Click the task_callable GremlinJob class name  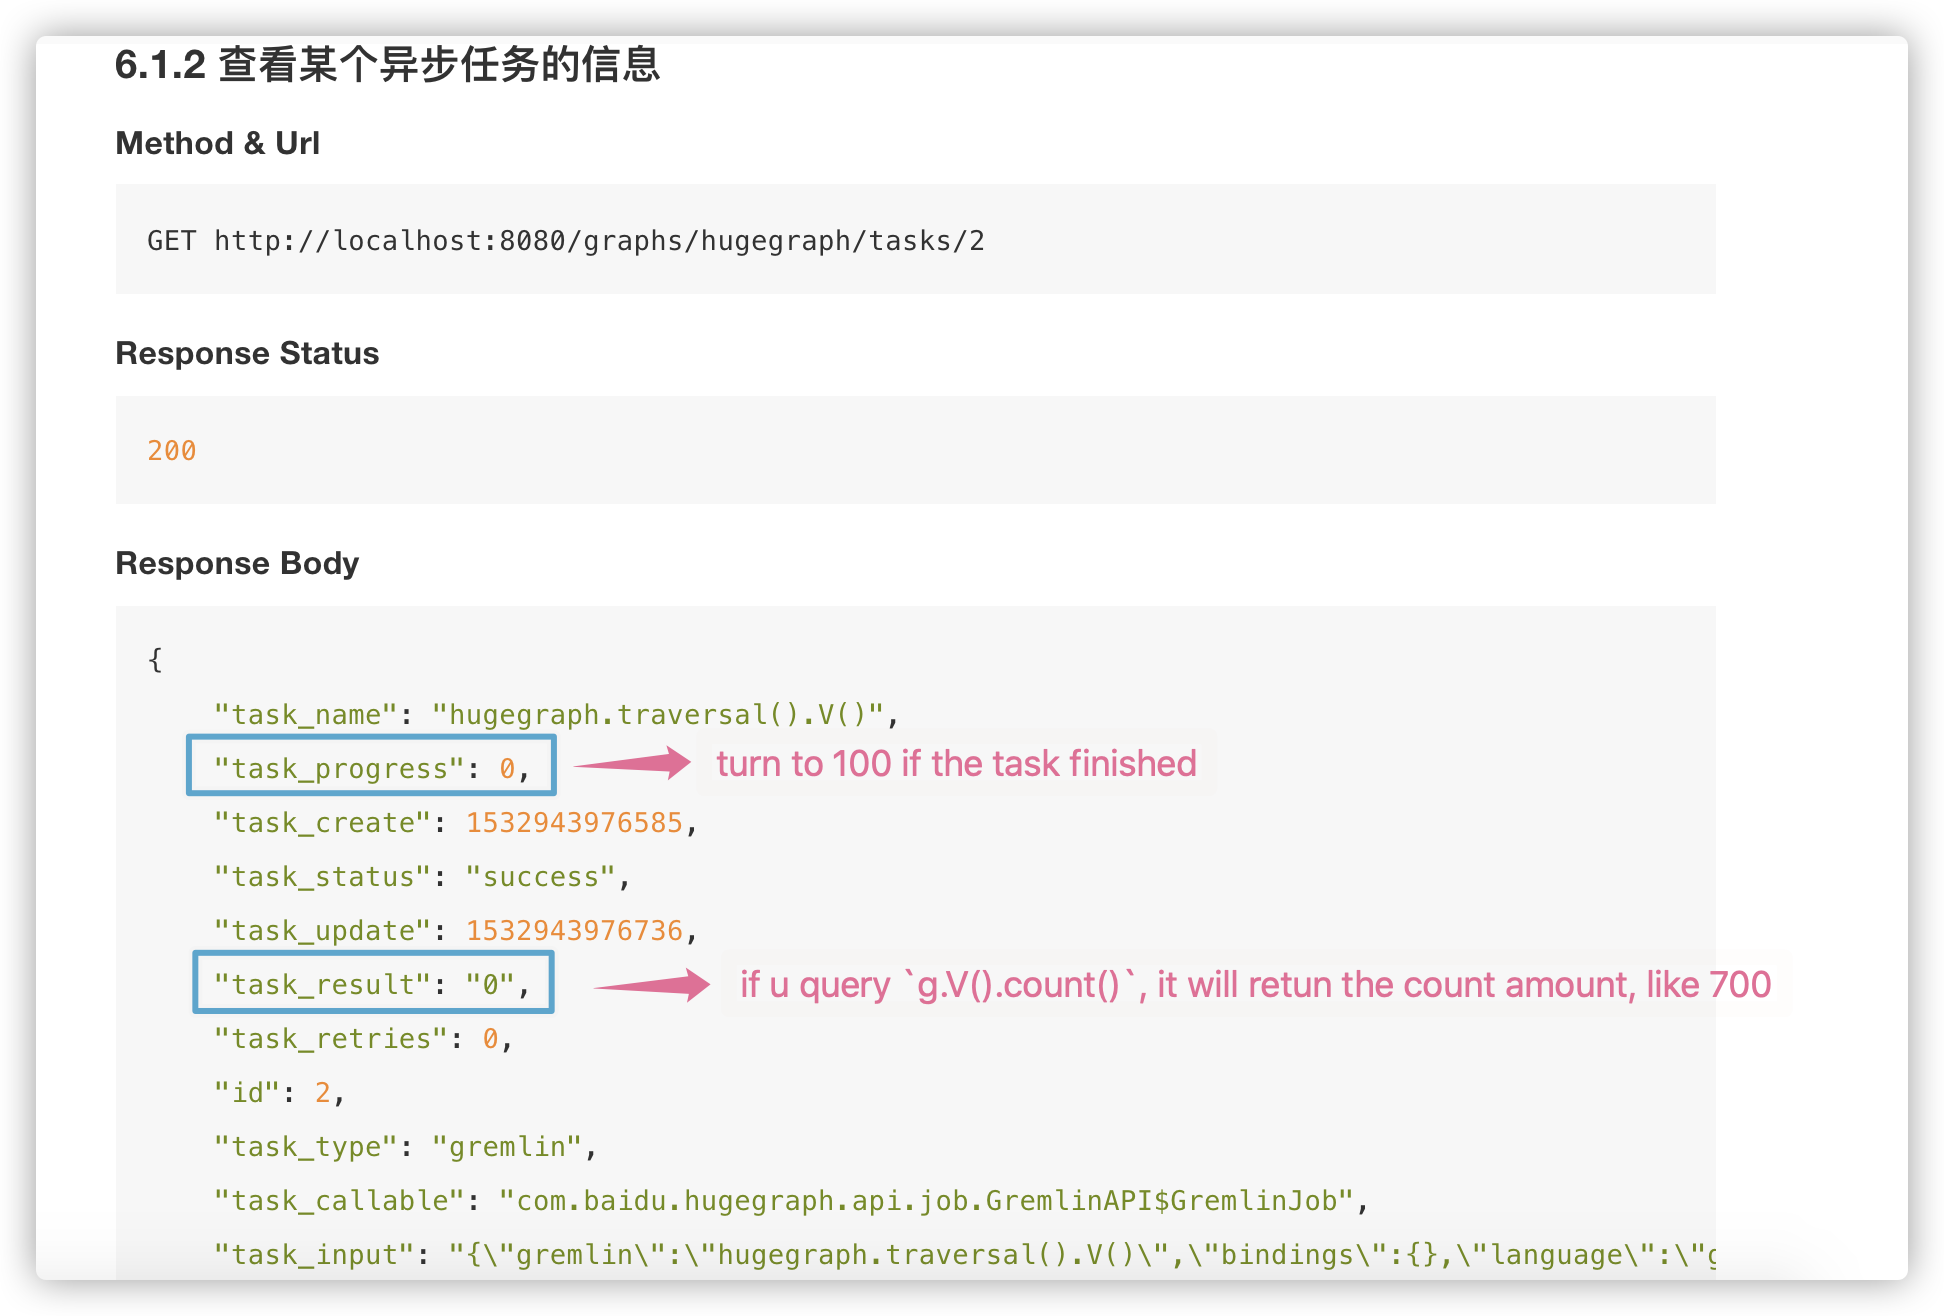click(x=928, y=1200)
